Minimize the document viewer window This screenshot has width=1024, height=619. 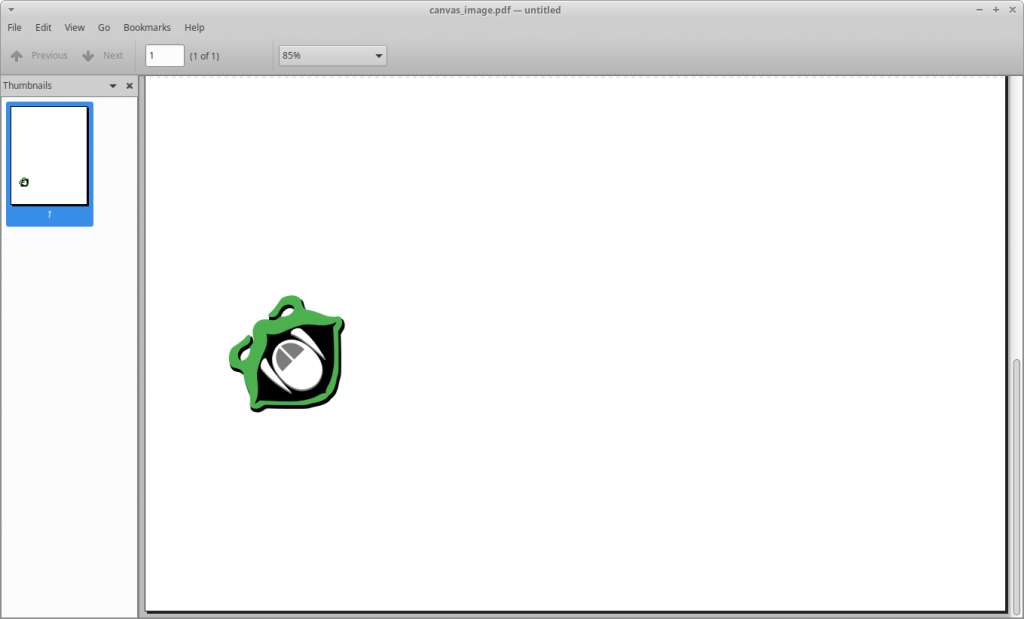(980, 10)
